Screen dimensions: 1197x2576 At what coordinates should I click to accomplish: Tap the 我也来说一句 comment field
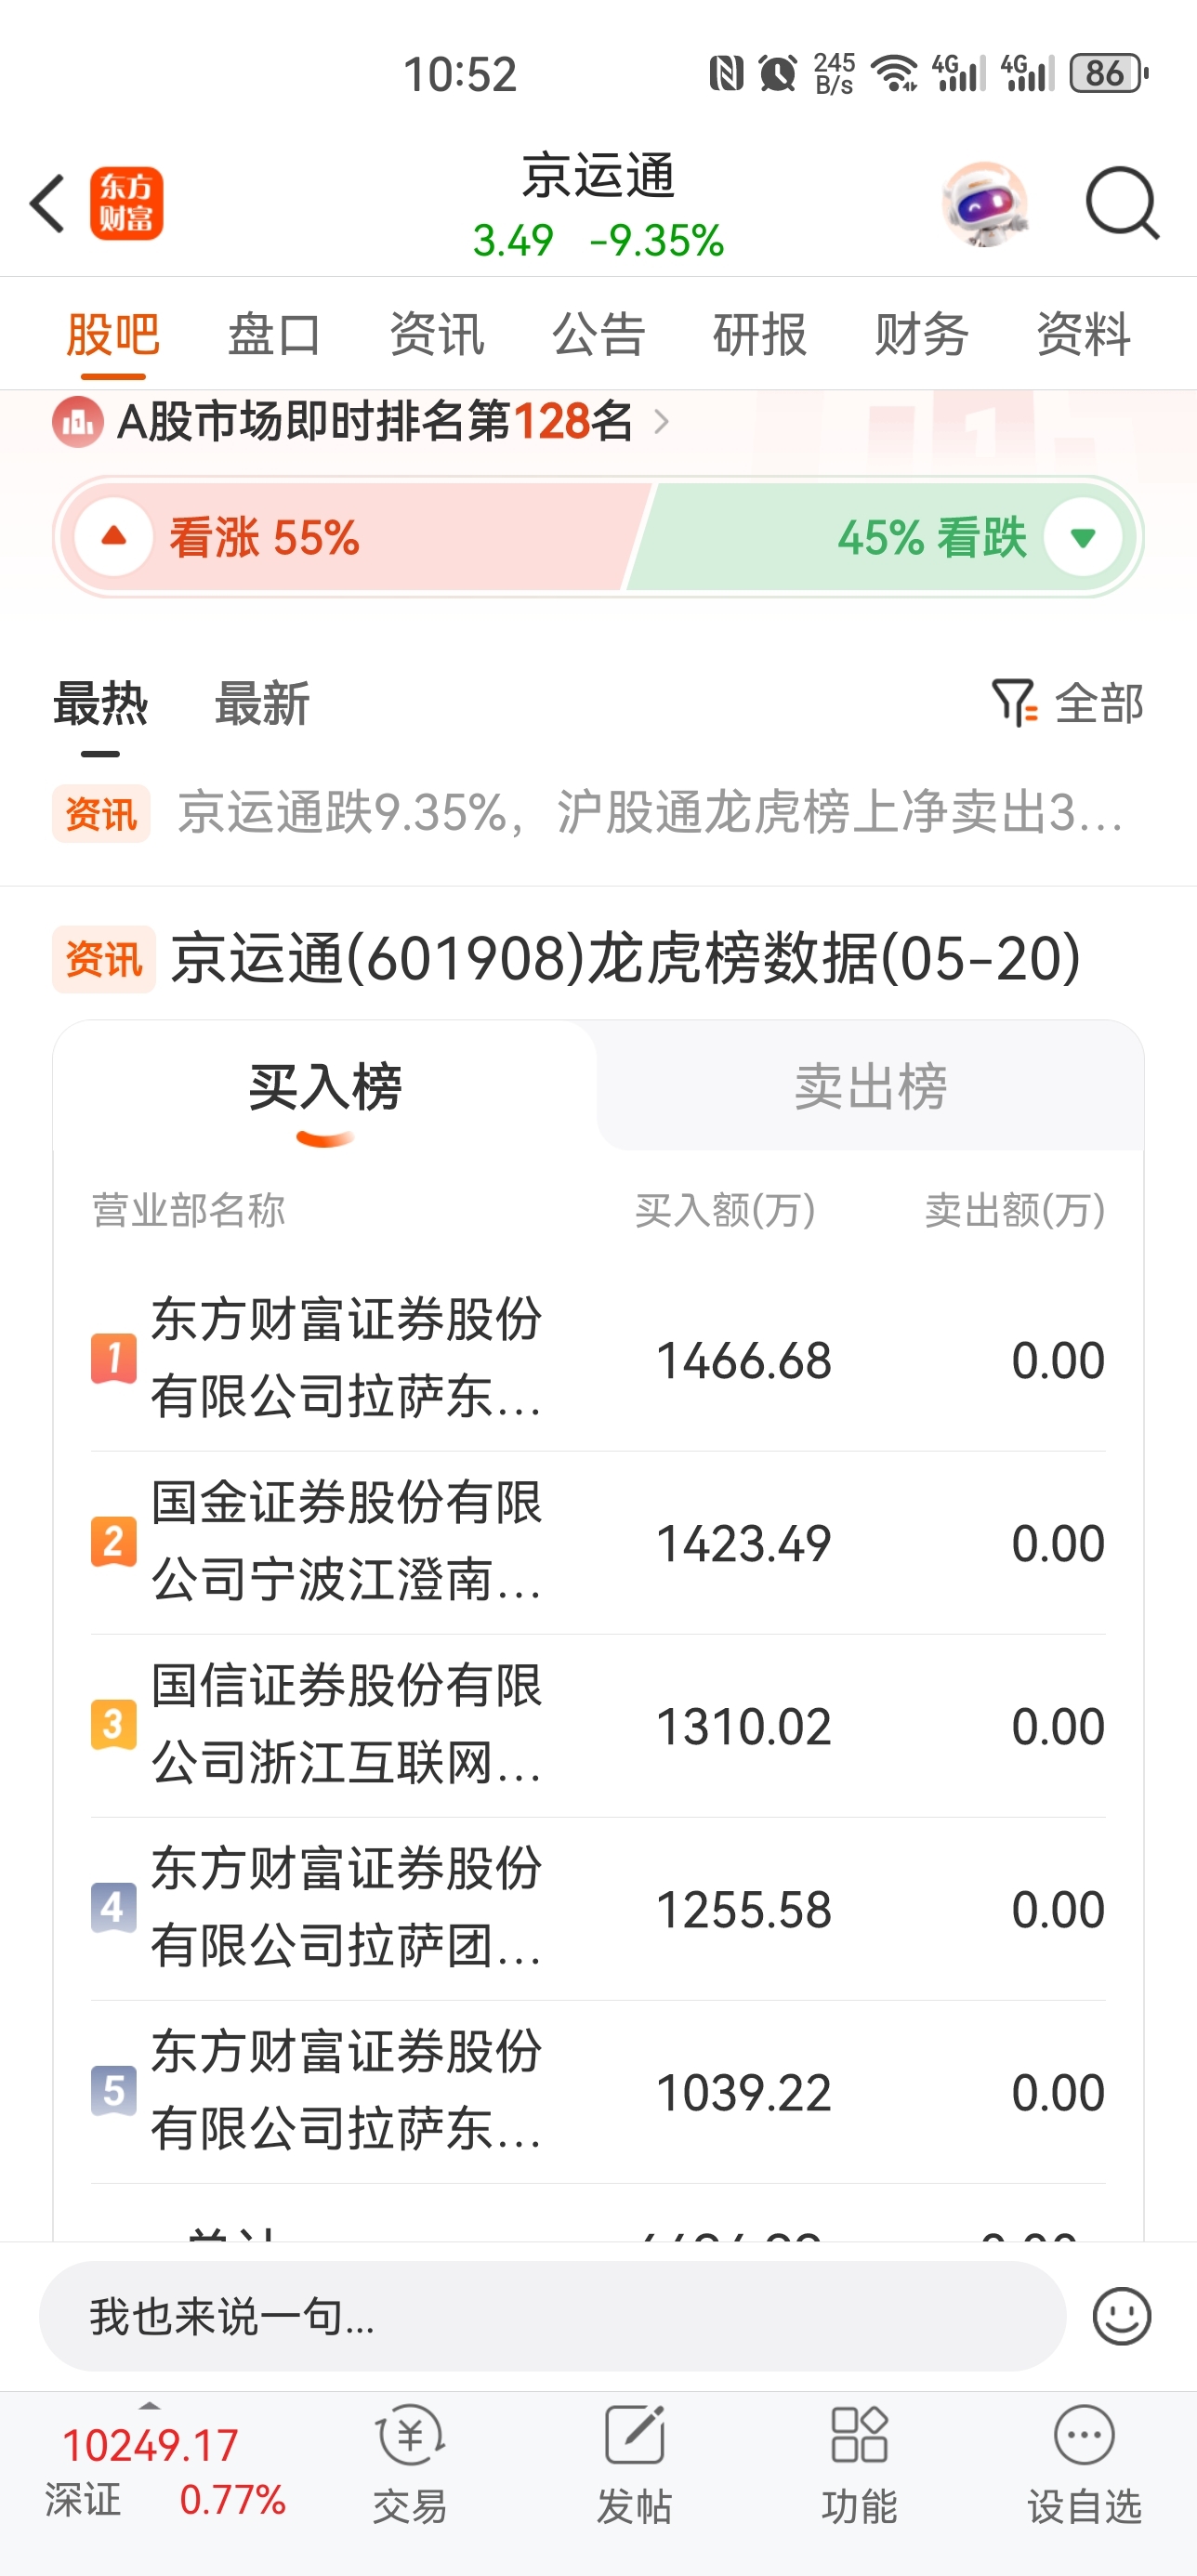(x=552, y=2316)
